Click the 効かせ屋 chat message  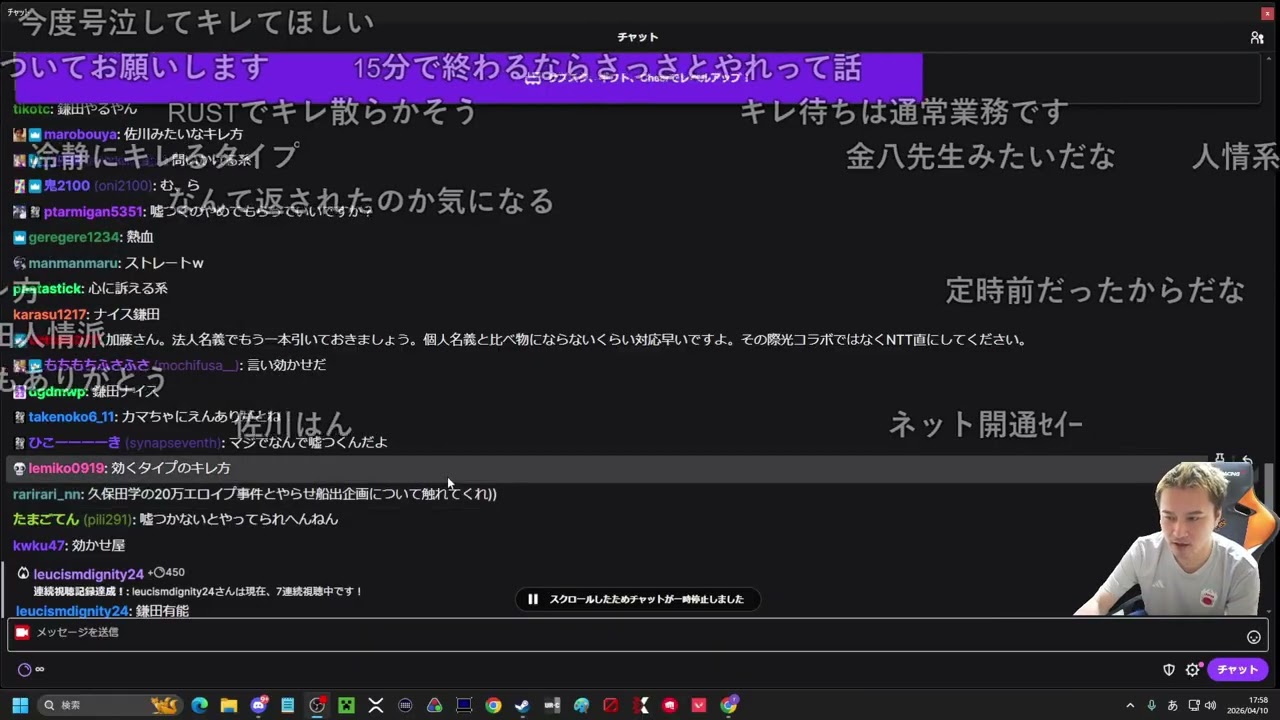click(x=98, y=545)
